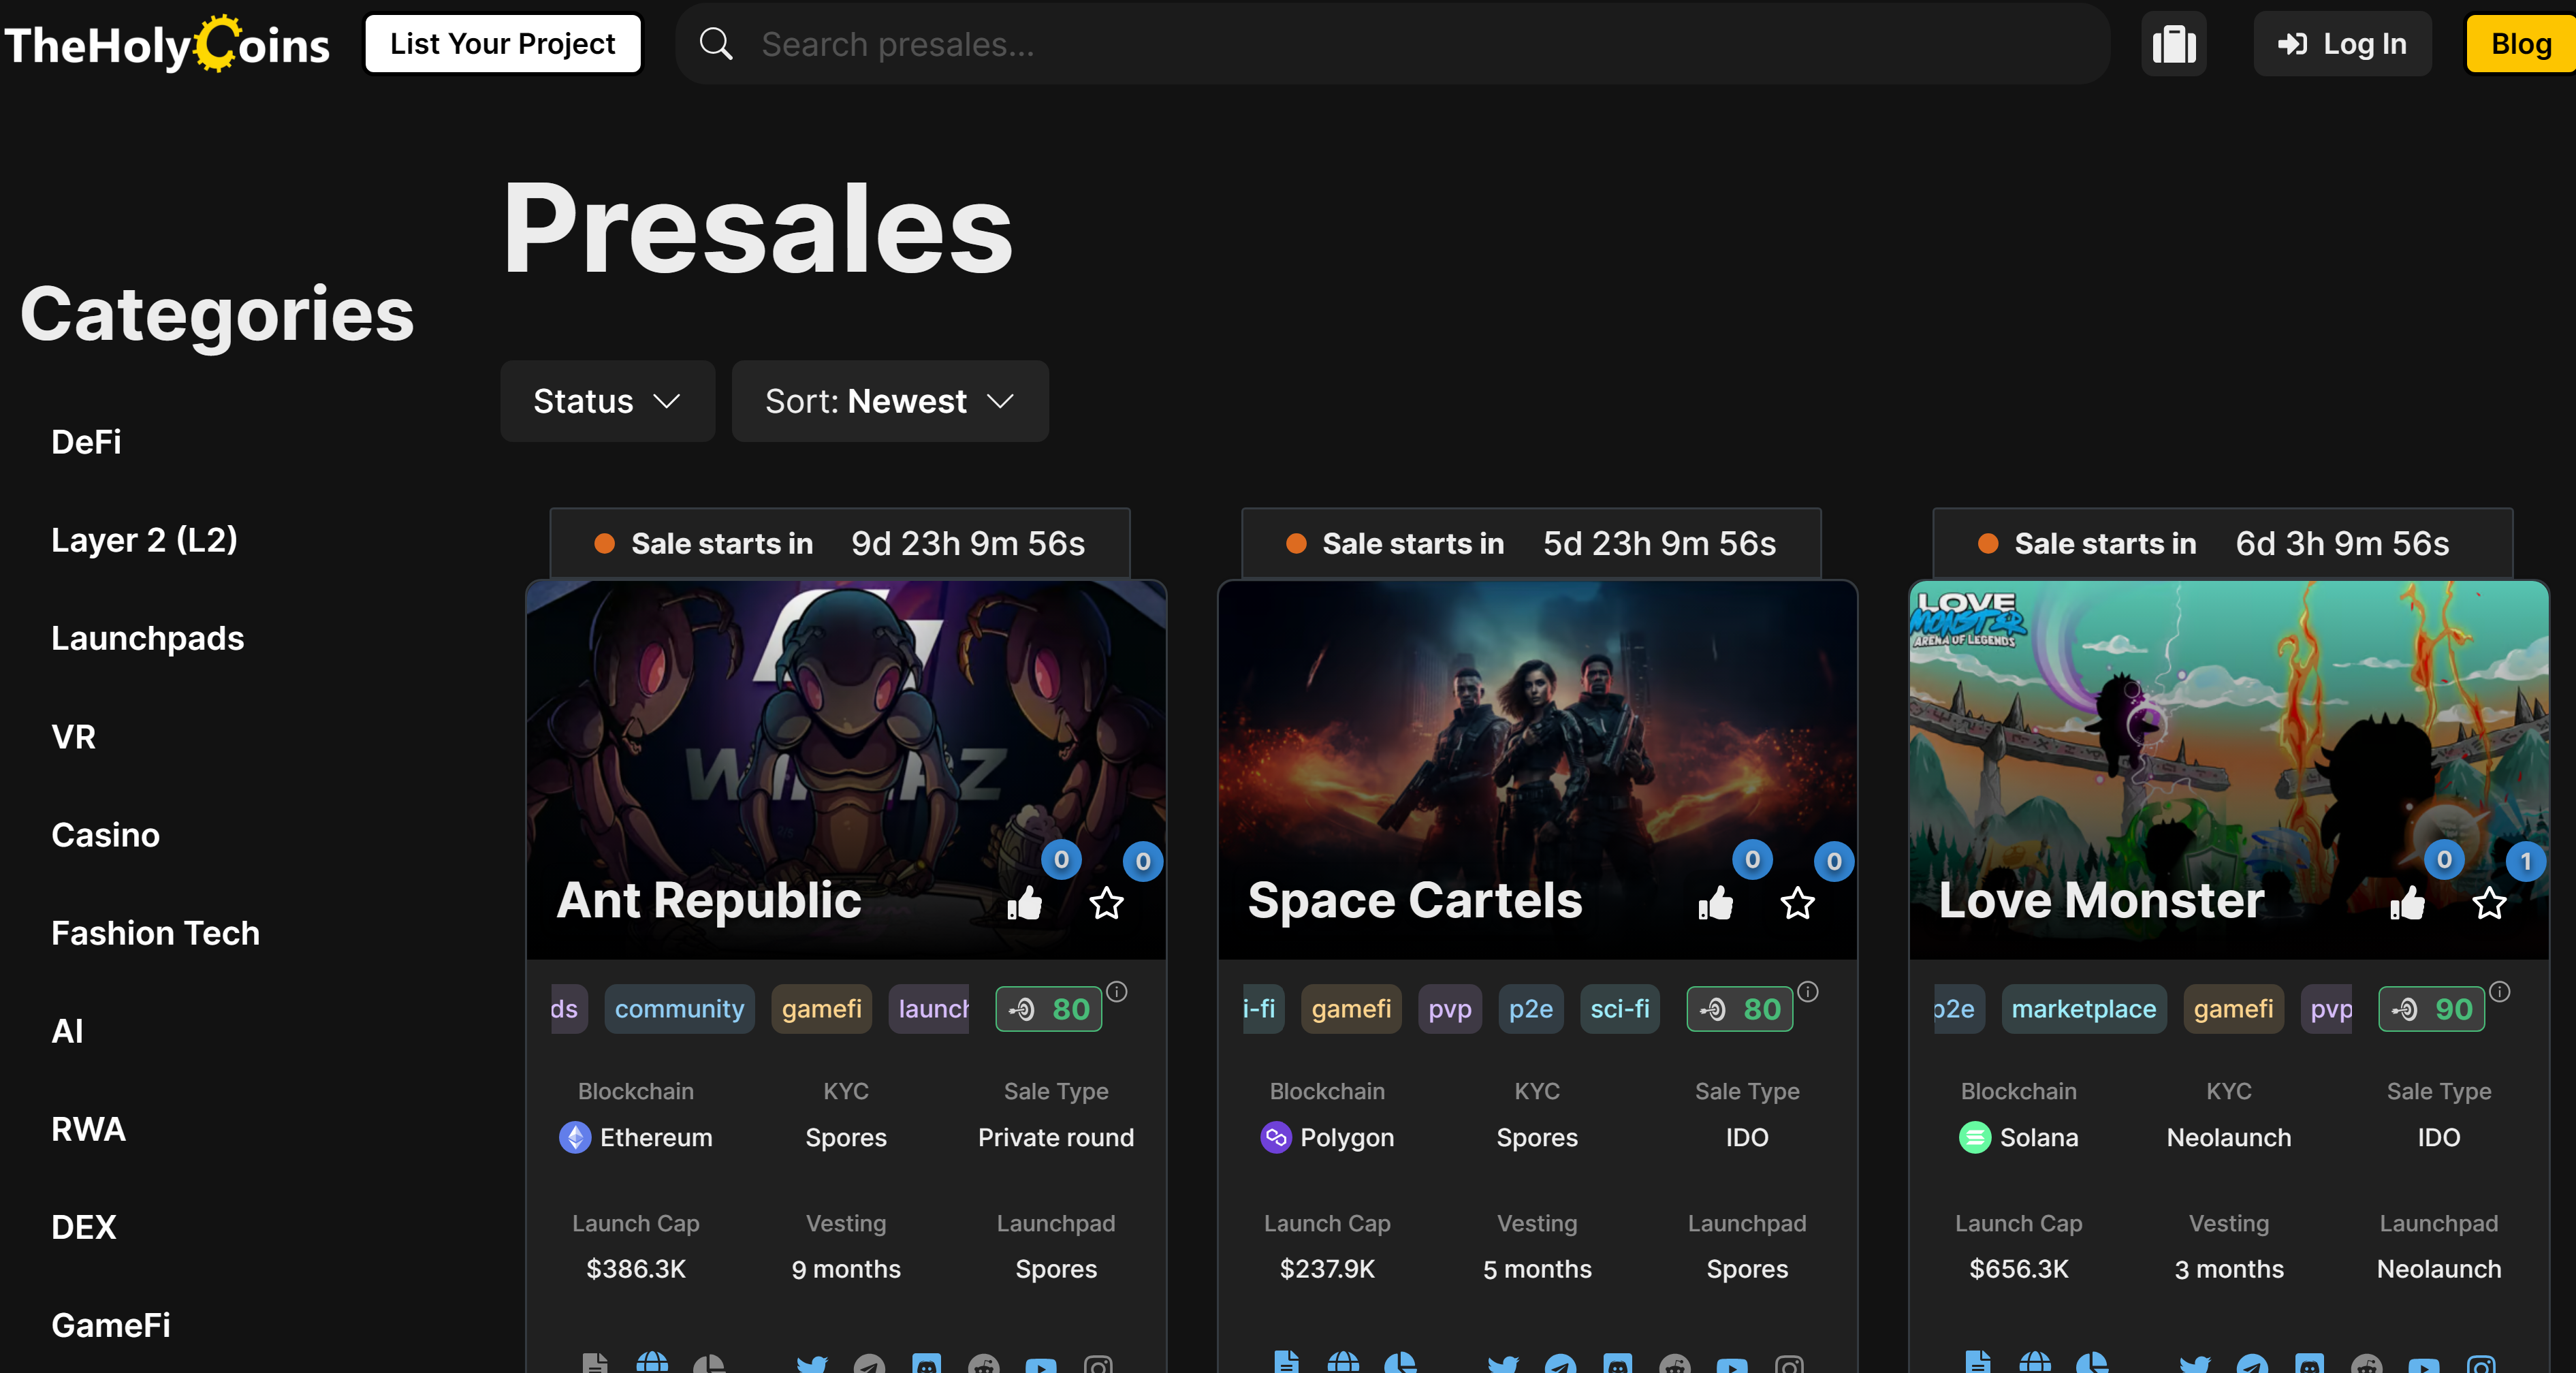Click the Solana blockchain icon
This screenshot has width=2576, height=1373.
(1975, 1137)
